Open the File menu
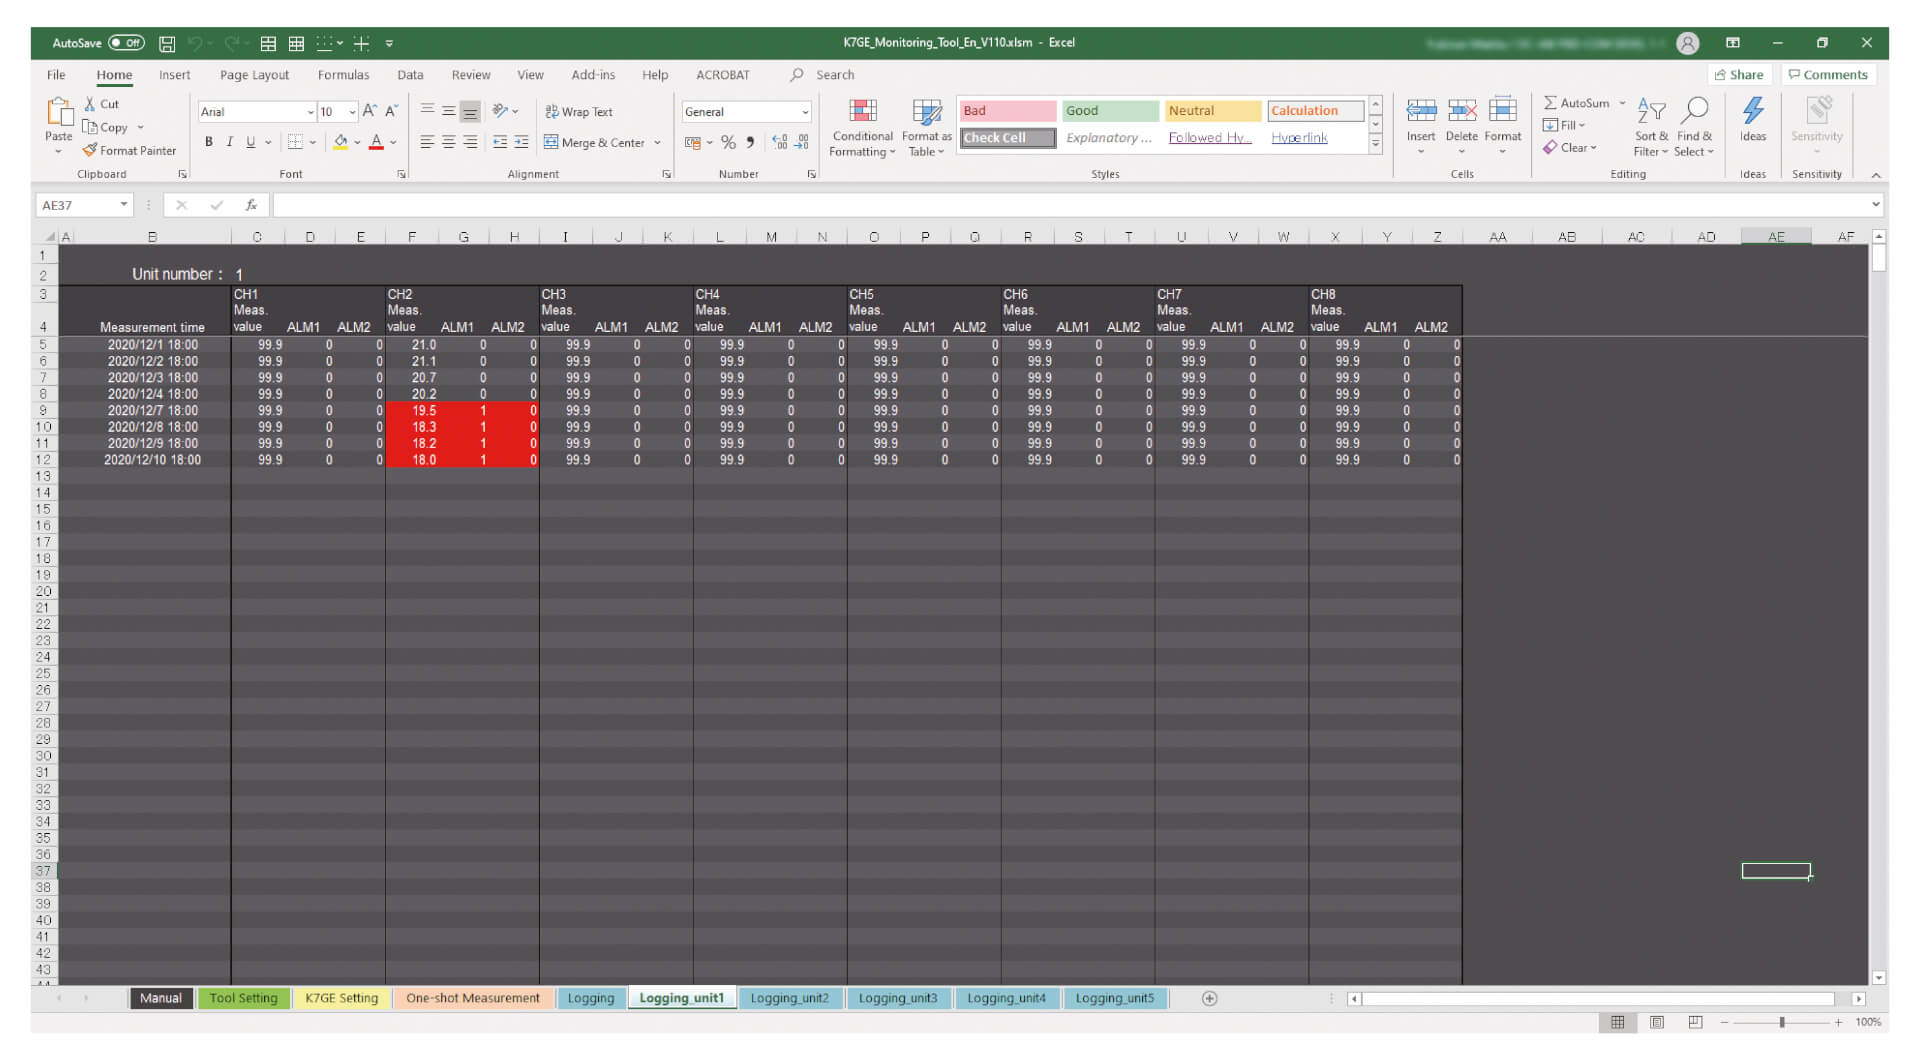The image size is (1920, 1057). tap(56, 75)
